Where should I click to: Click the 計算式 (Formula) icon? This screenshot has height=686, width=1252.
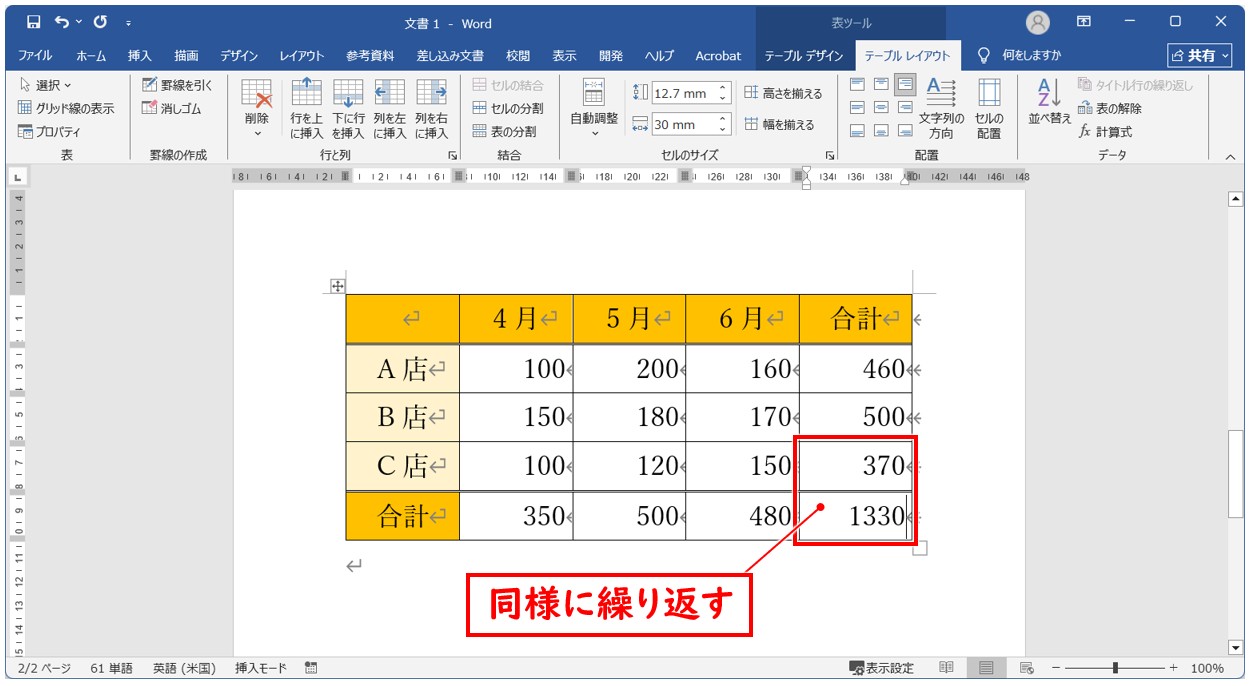pos(1085,131)
